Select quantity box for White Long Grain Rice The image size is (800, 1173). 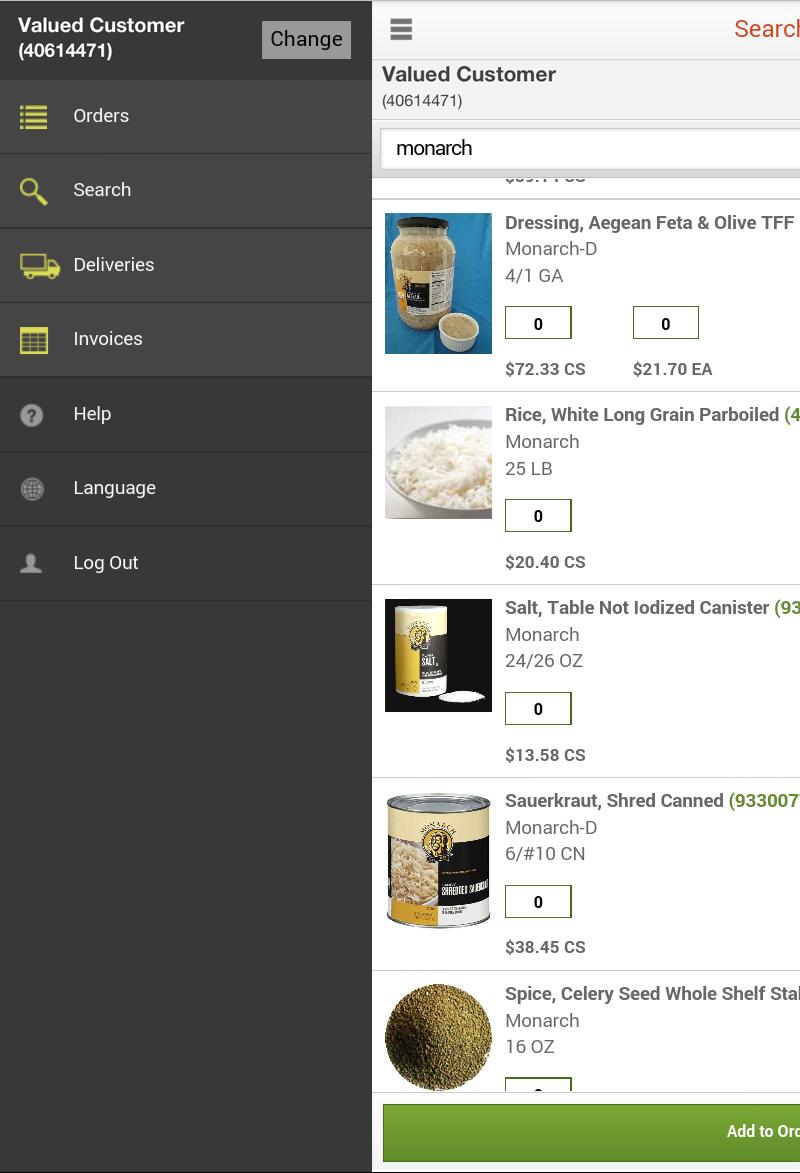point(538,516)
